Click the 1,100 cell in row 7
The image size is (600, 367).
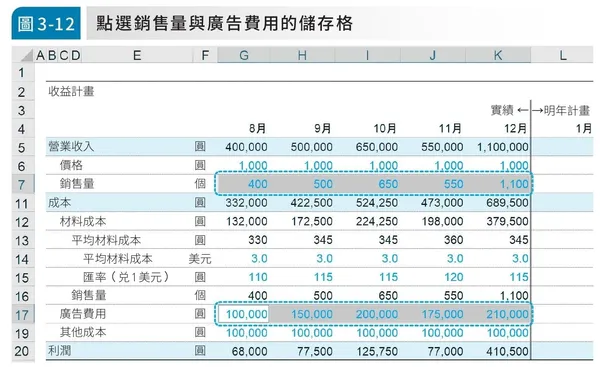pyautogui.click(x=514, y=184)
